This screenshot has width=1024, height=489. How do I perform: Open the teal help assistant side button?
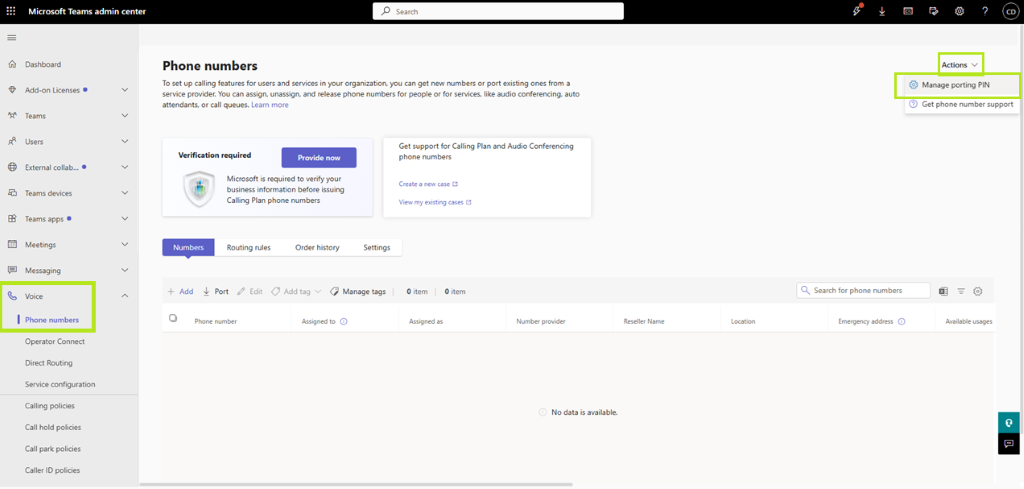1008,423
